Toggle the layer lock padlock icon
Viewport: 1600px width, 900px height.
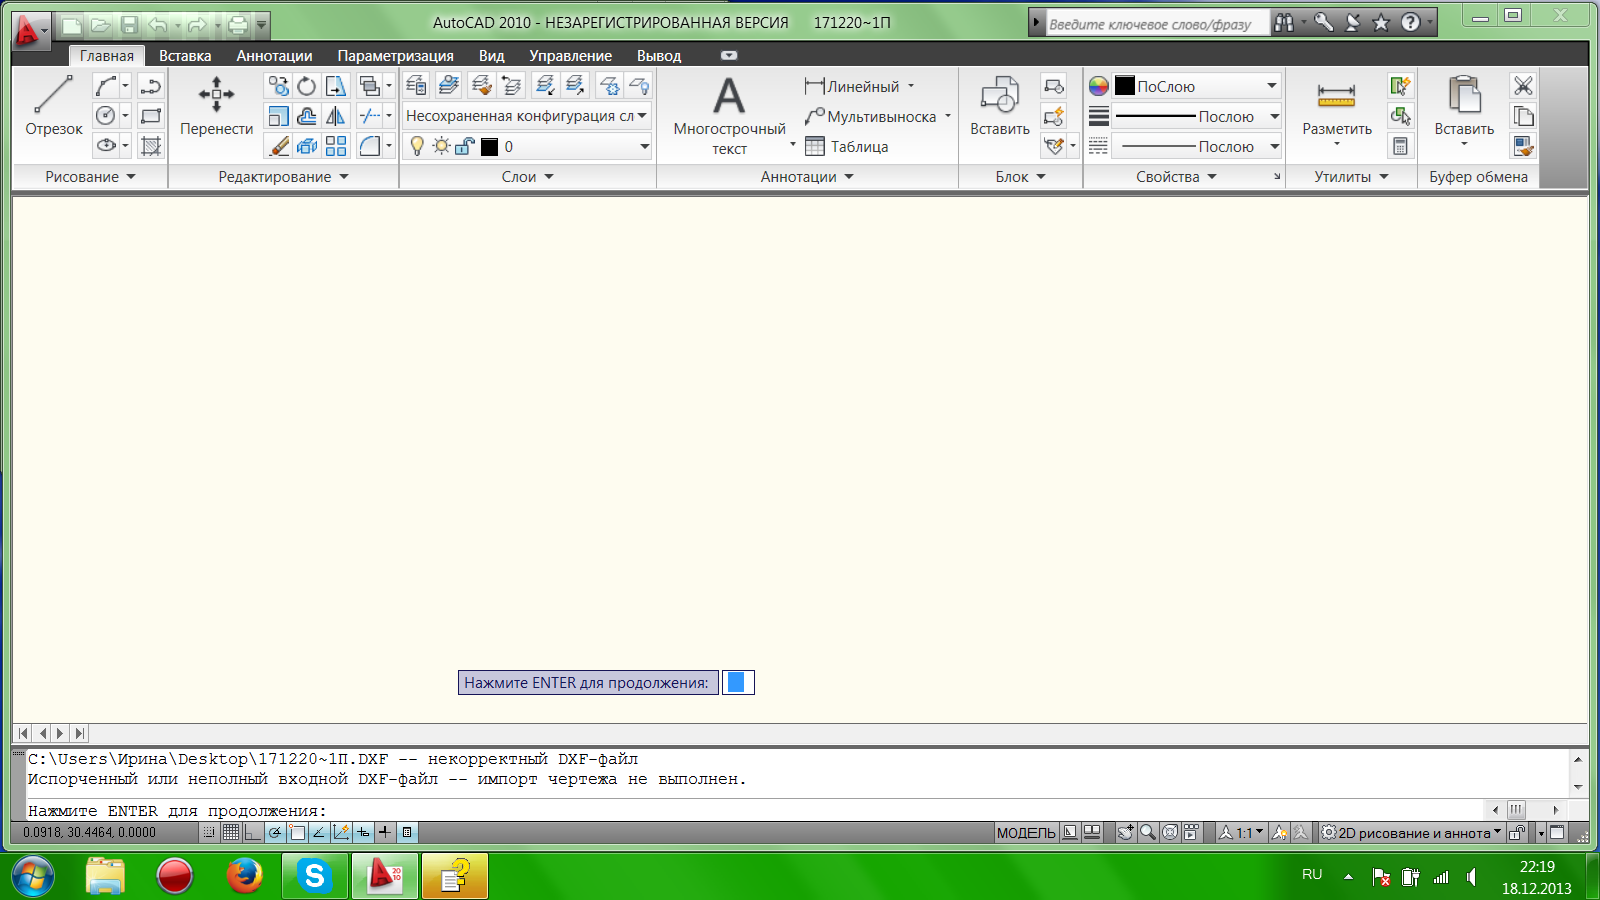point(464,147)
